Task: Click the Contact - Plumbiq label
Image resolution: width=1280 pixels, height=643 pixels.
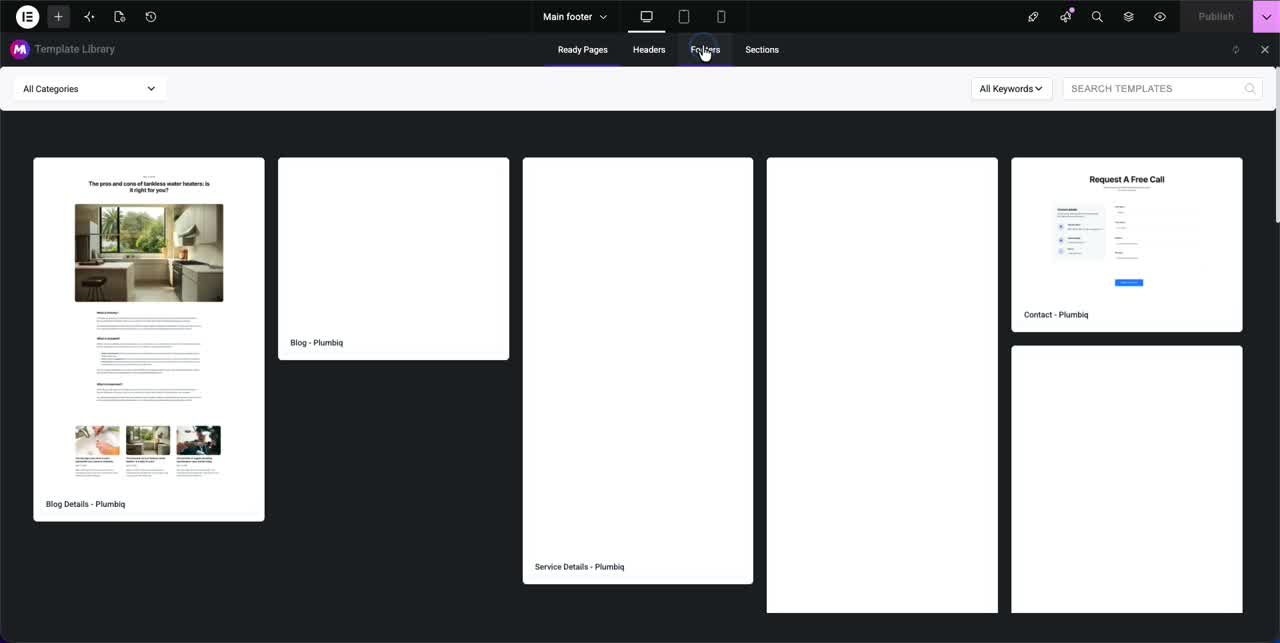Action: [1056, 315]
